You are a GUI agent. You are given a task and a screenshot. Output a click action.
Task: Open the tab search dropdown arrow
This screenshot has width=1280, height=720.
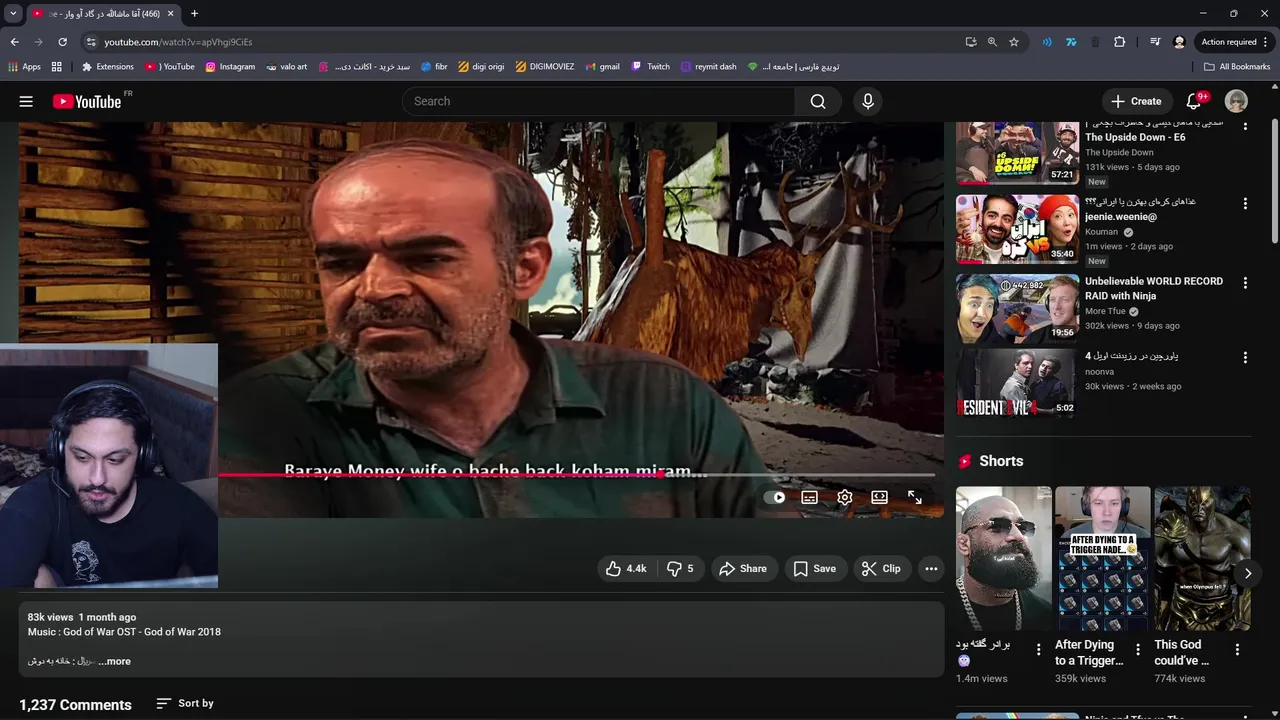tap(13, 14)
